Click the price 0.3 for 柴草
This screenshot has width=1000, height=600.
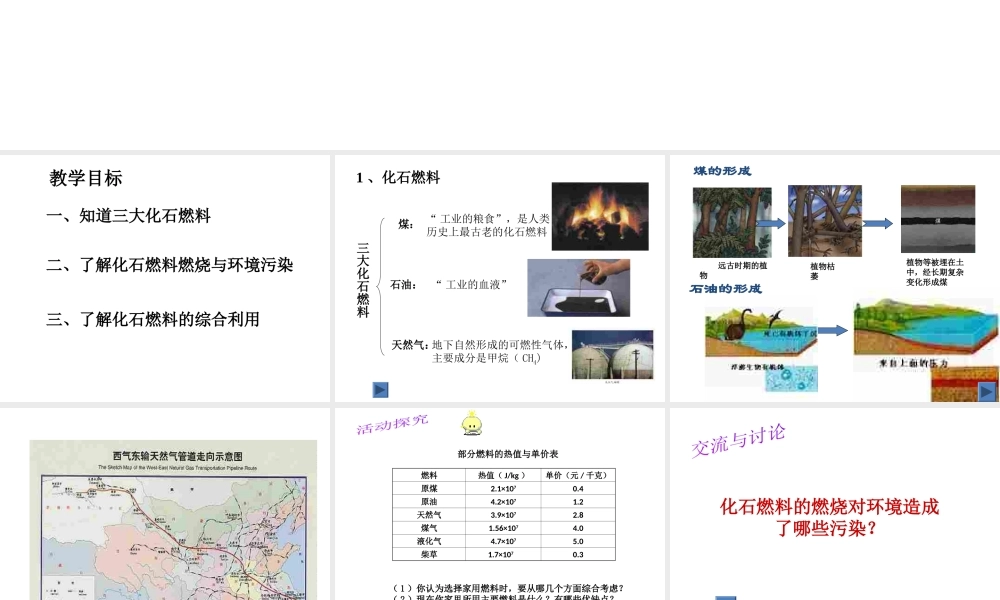578,554
